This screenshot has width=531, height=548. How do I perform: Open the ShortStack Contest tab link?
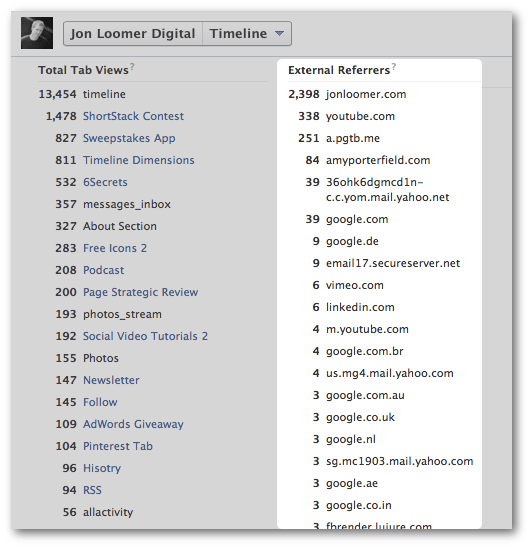tap(133, 116)
